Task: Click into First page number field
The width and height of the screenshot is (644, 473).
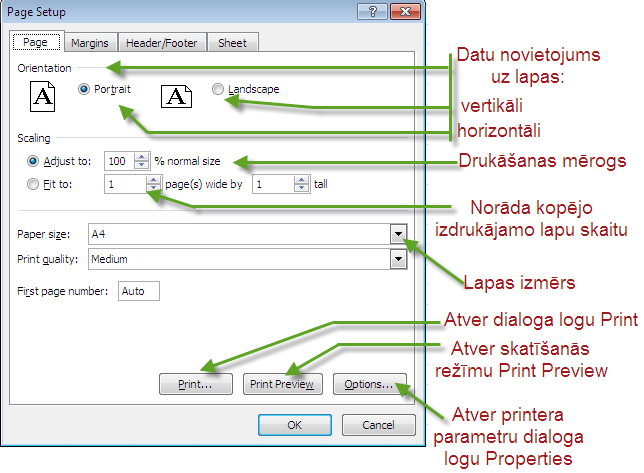Action: [138, 291]
